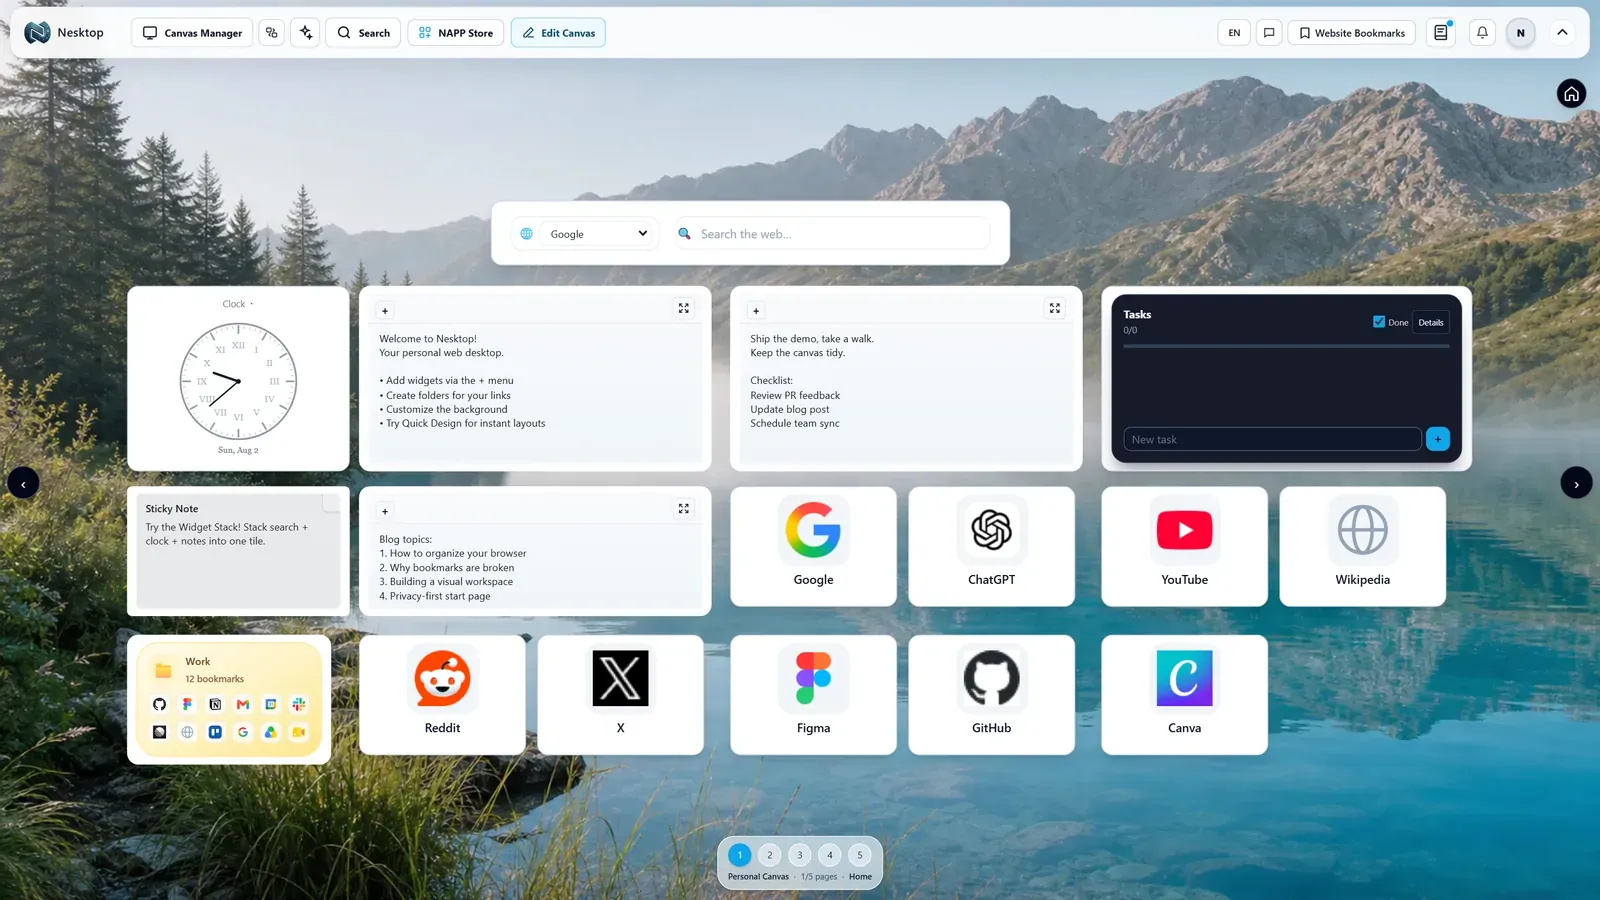Click Google Calendar icon in Work folder
The height and width of the screenshot is (900, 1600).
[271, 704]
